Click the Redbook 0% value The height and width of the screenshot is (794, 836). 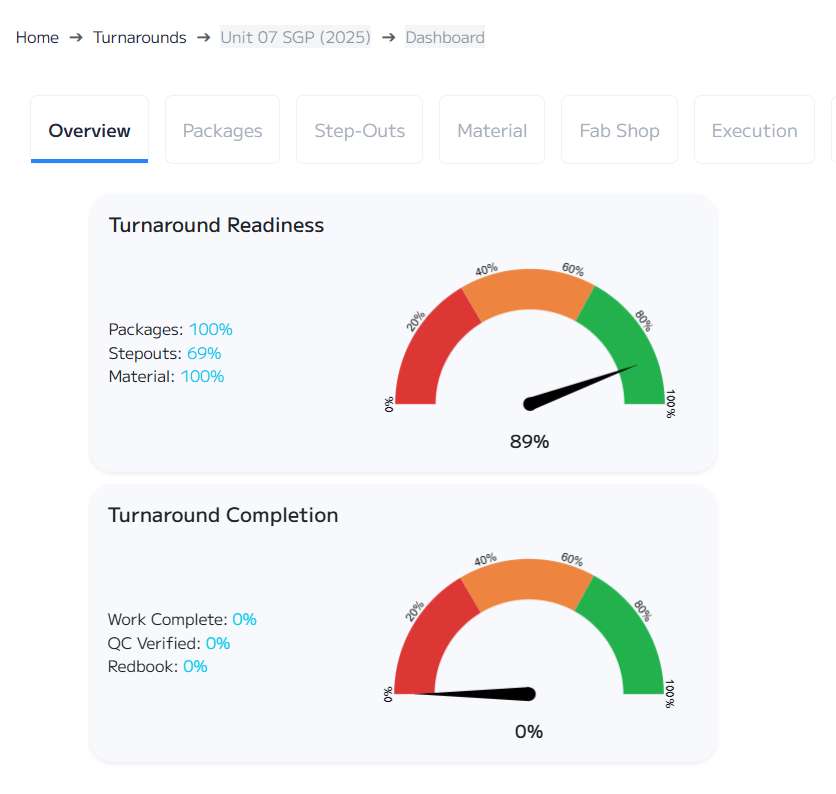[195, 666]
